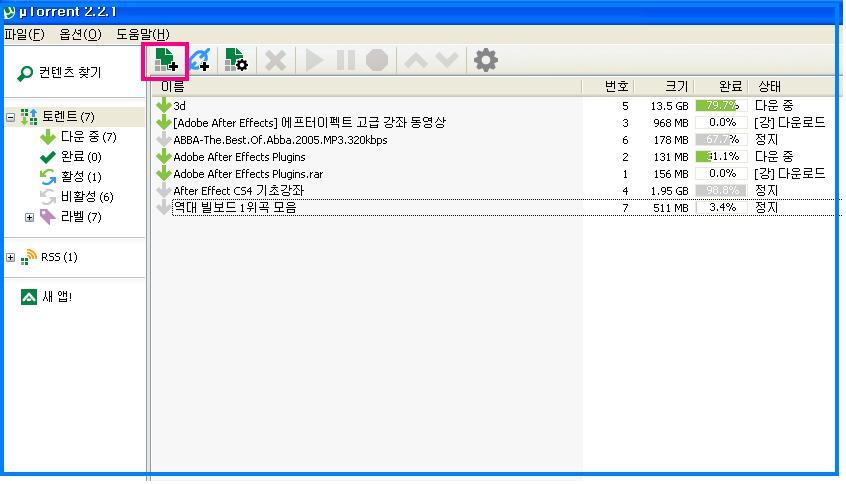This screenshot has height=484, width=846.
Task: Open the 도움말(H) menu
Action: (143, 35)
